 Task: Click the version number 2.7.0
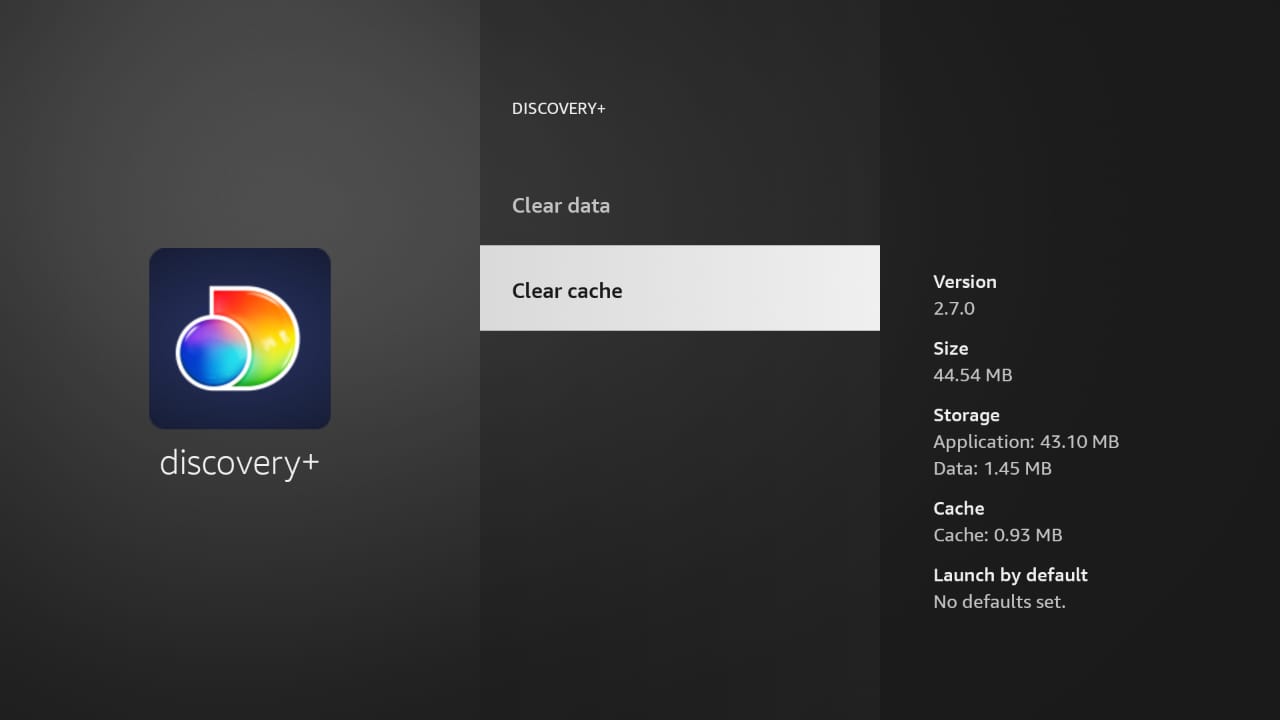[x=954, y=308]
